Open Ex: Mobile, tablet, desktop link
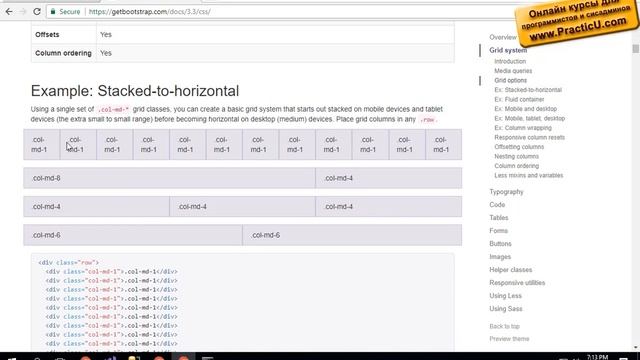This screenshot has width=640, height=360. pyautogui.click(x=529, y=118)
